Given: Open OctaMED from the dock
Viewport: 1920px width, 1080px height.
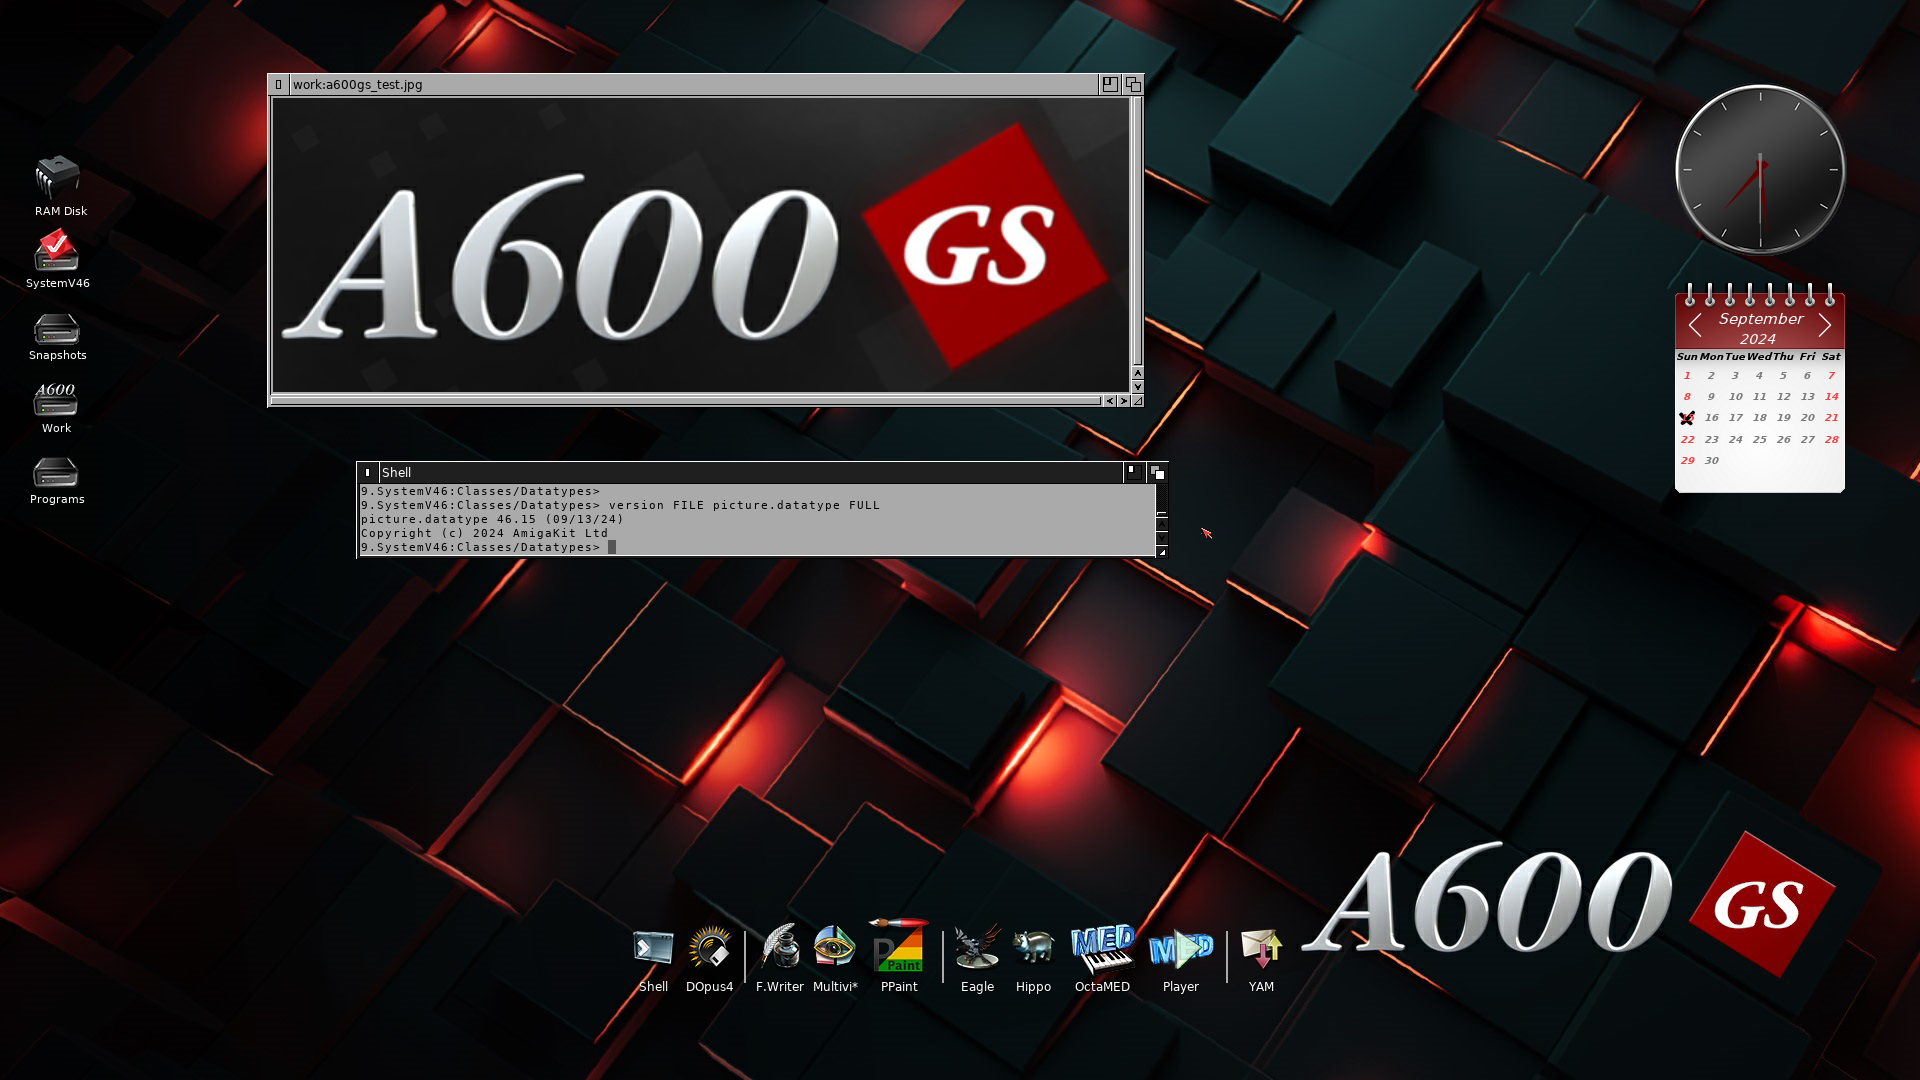Looking at the screenshot, I should [1102, 959].
